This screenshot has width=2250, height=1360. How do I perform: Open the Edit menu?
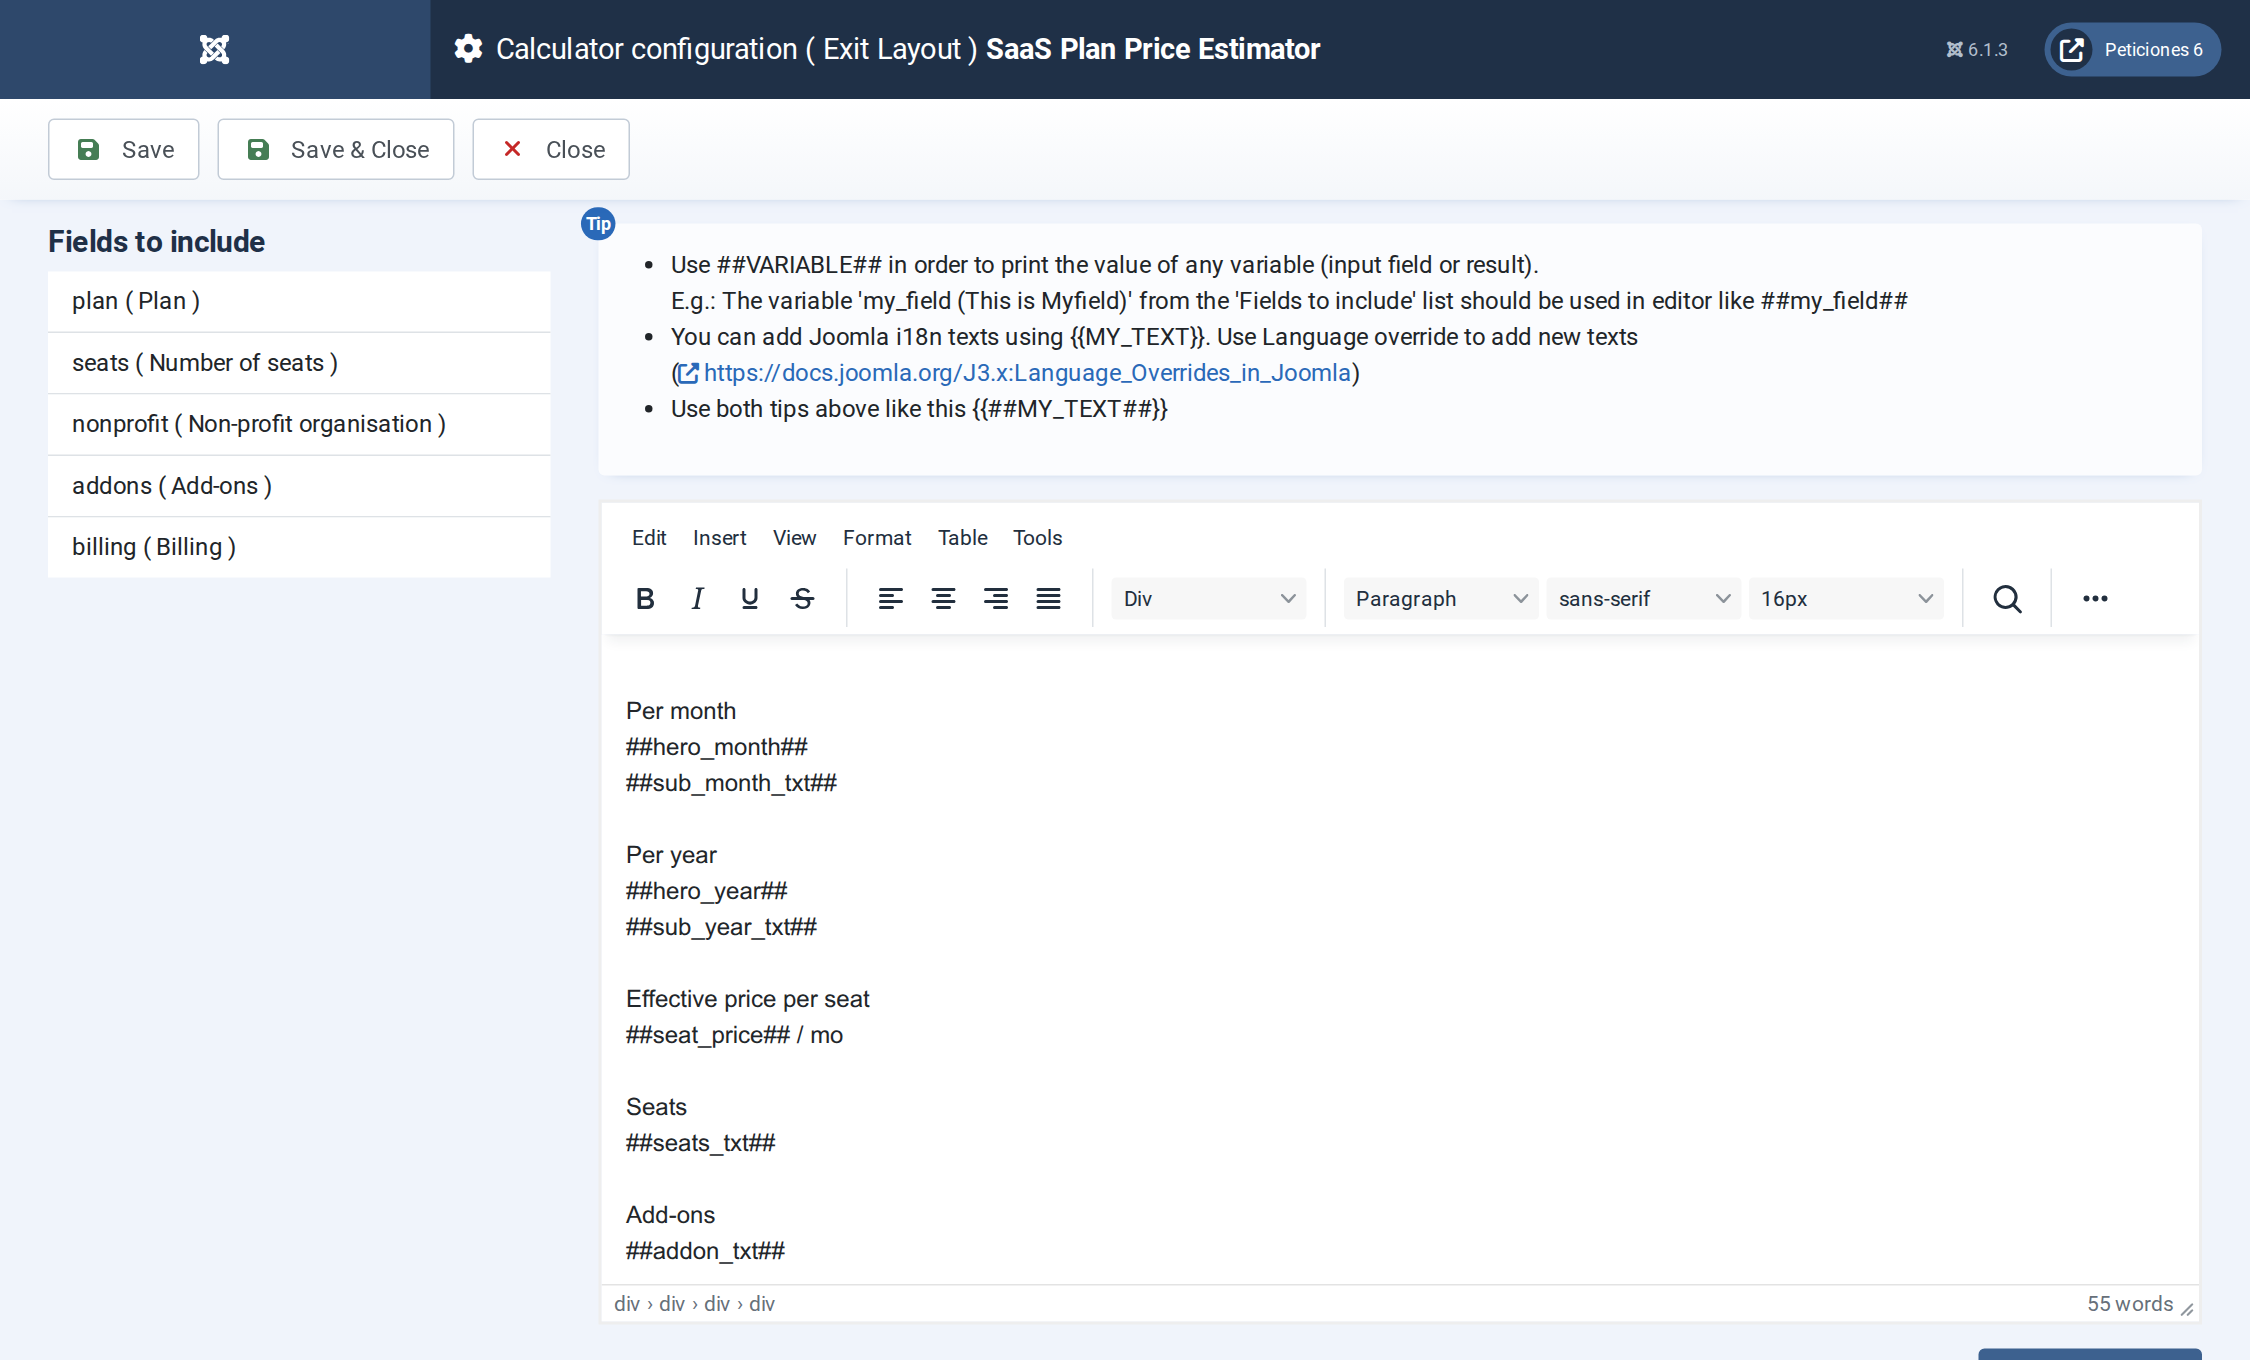649,538
